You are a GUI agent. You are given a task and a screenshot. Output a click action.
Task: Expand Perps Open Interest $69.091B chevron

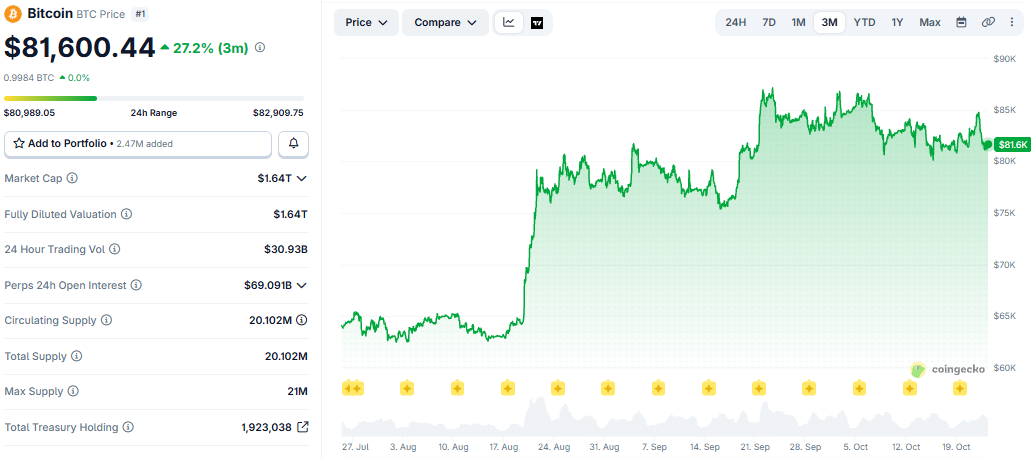[x=302, y=285]
